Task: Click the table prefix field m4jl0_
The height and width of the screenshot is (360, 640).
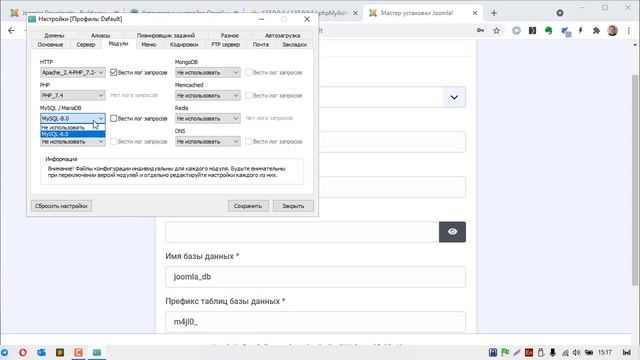Action: [316, 322]
